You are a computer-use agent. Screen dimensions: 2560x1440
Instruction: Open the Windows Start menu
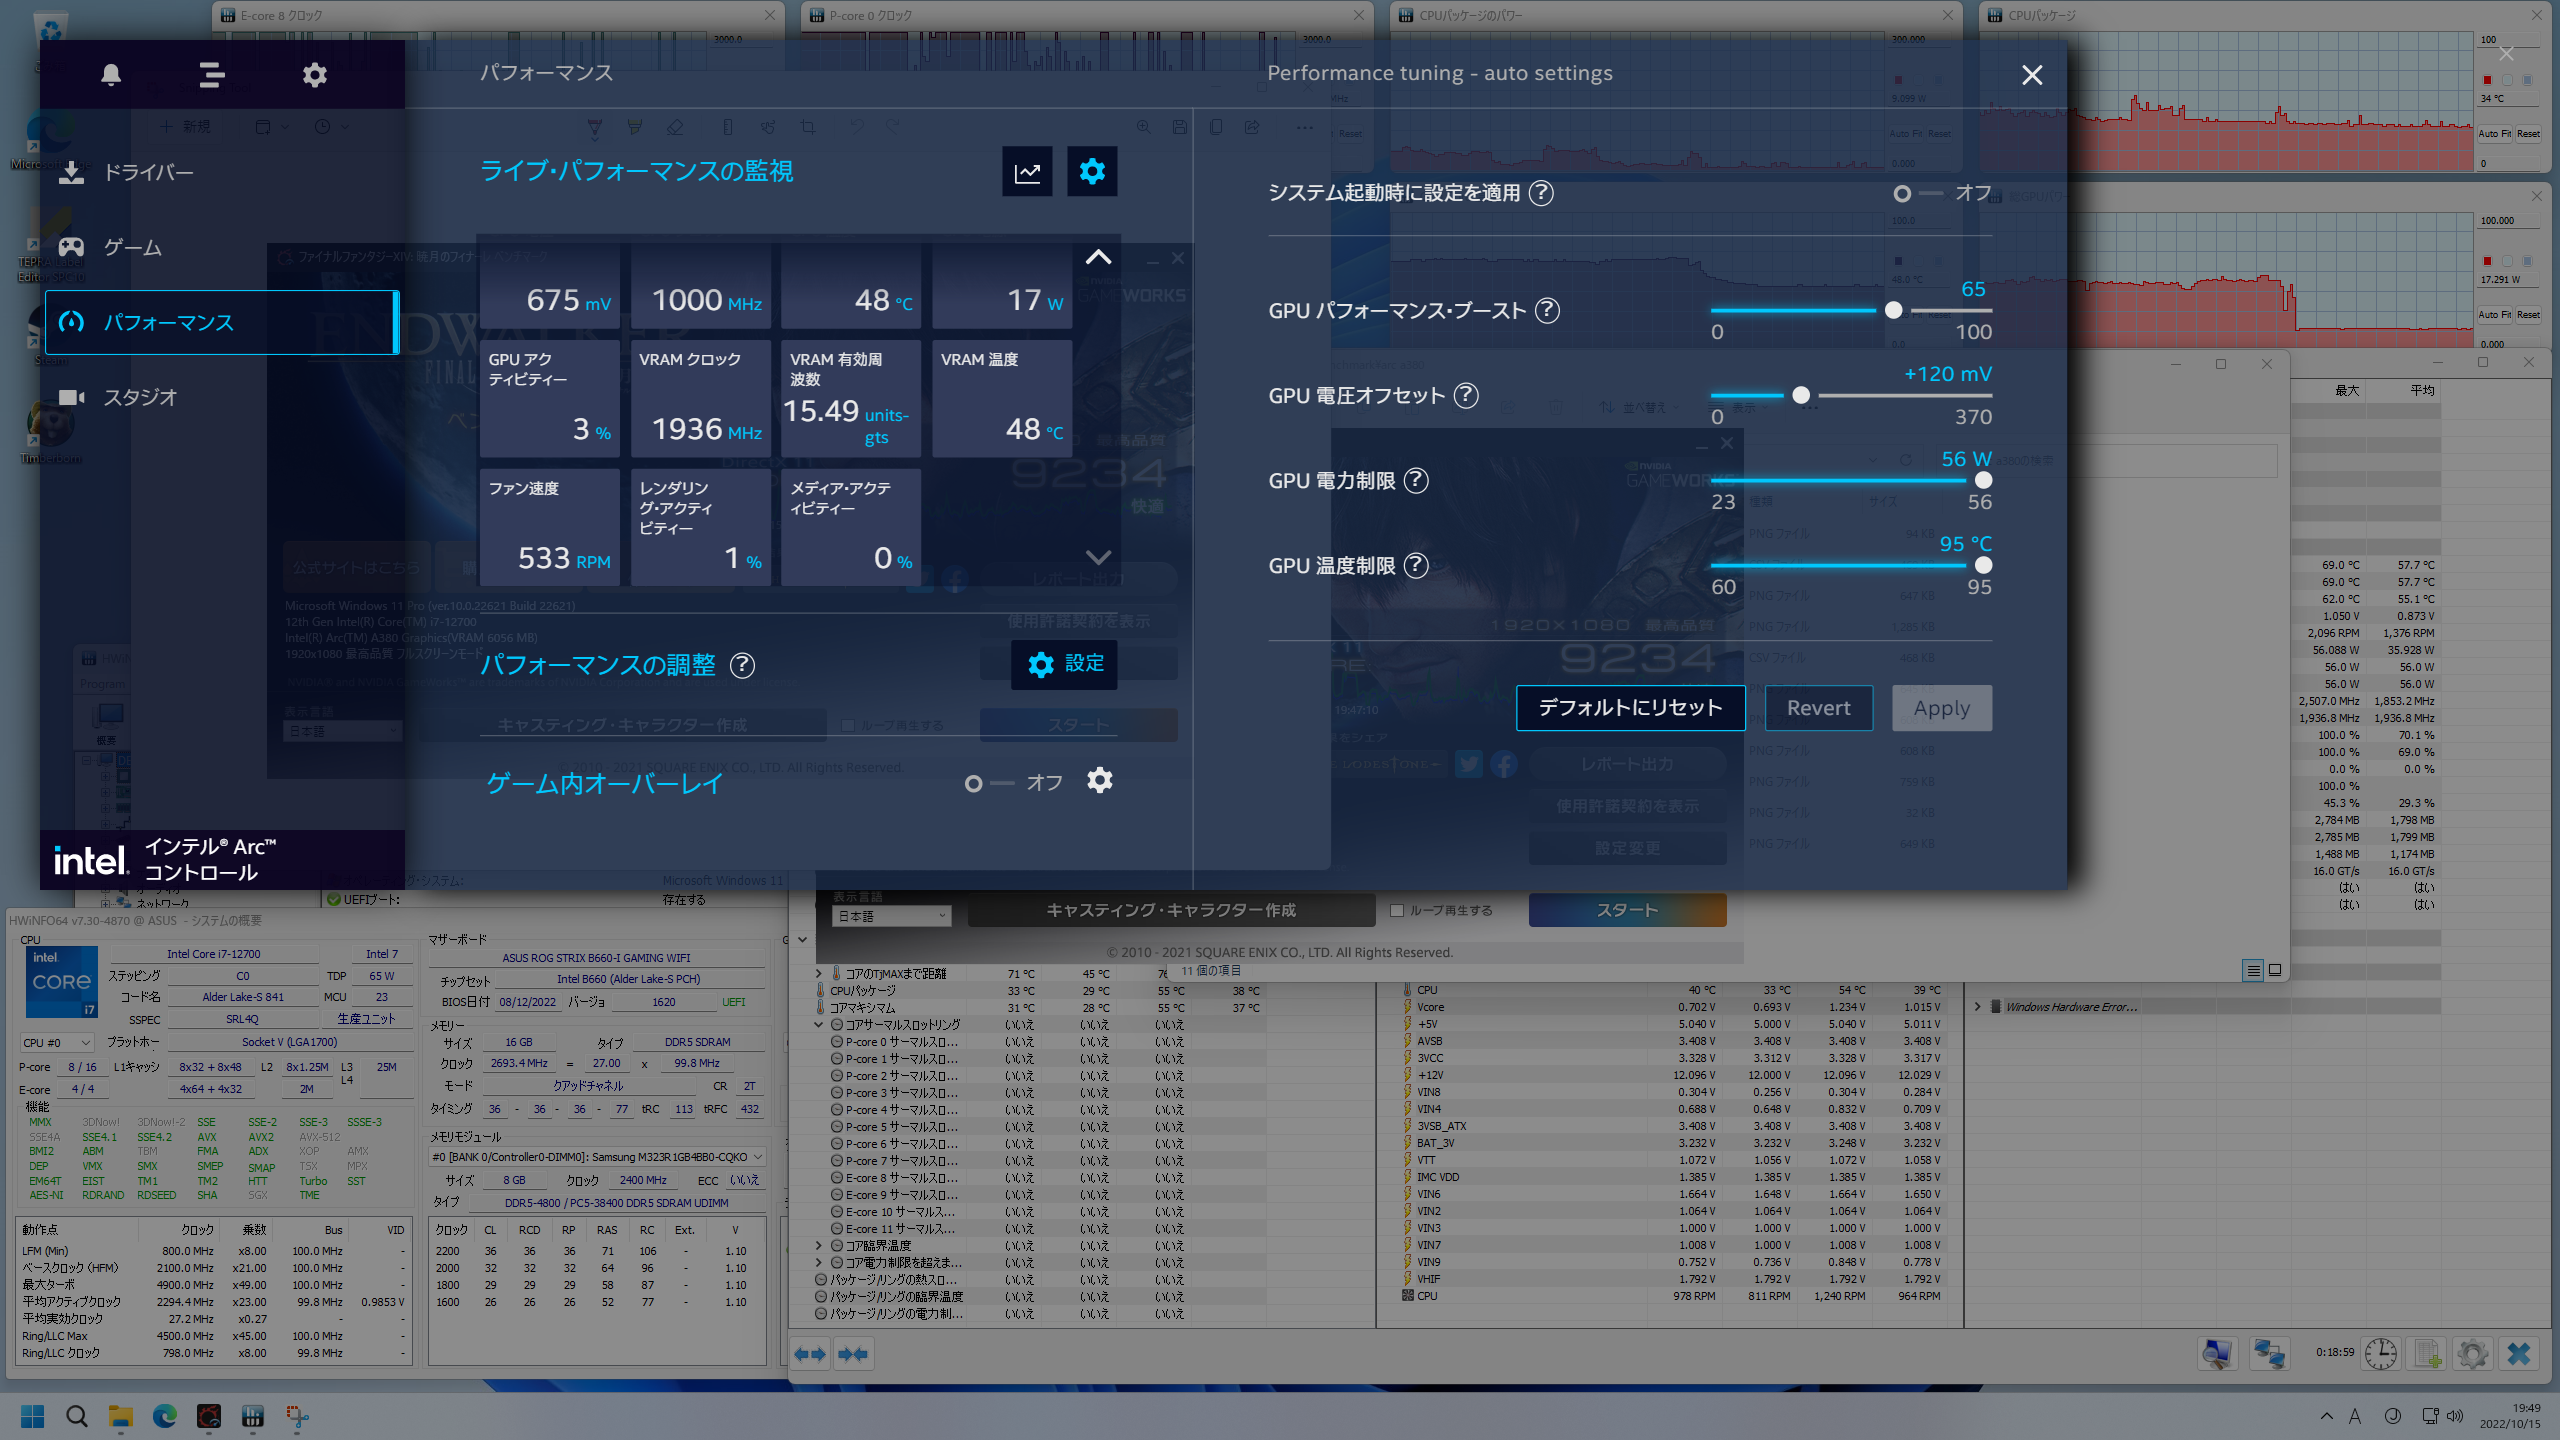[33, 1416]
